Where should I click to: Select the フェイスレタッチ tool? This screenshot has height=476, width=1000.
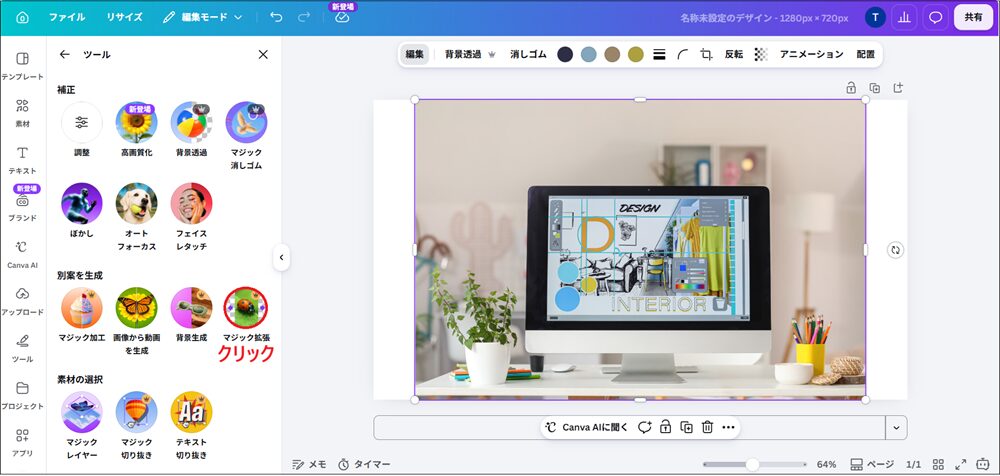[191, 204]
